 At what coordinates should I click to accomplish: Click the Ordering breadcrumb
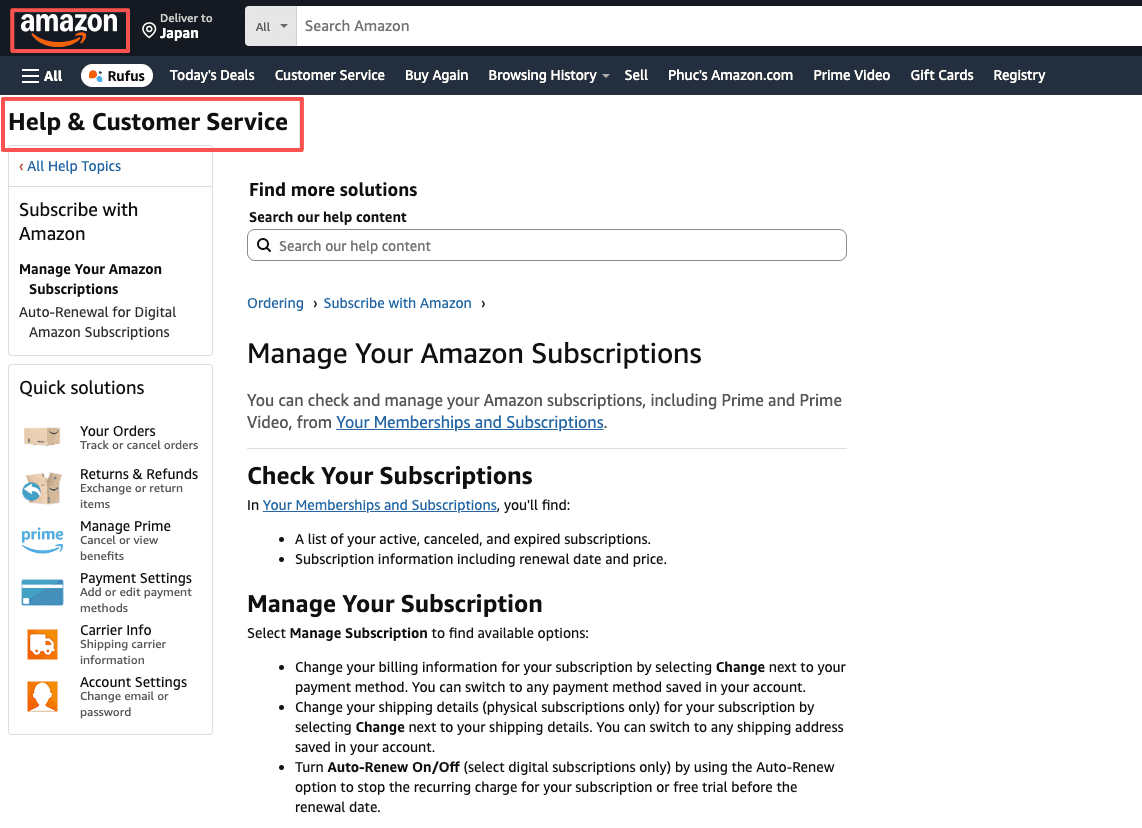[x=275, y=303]
